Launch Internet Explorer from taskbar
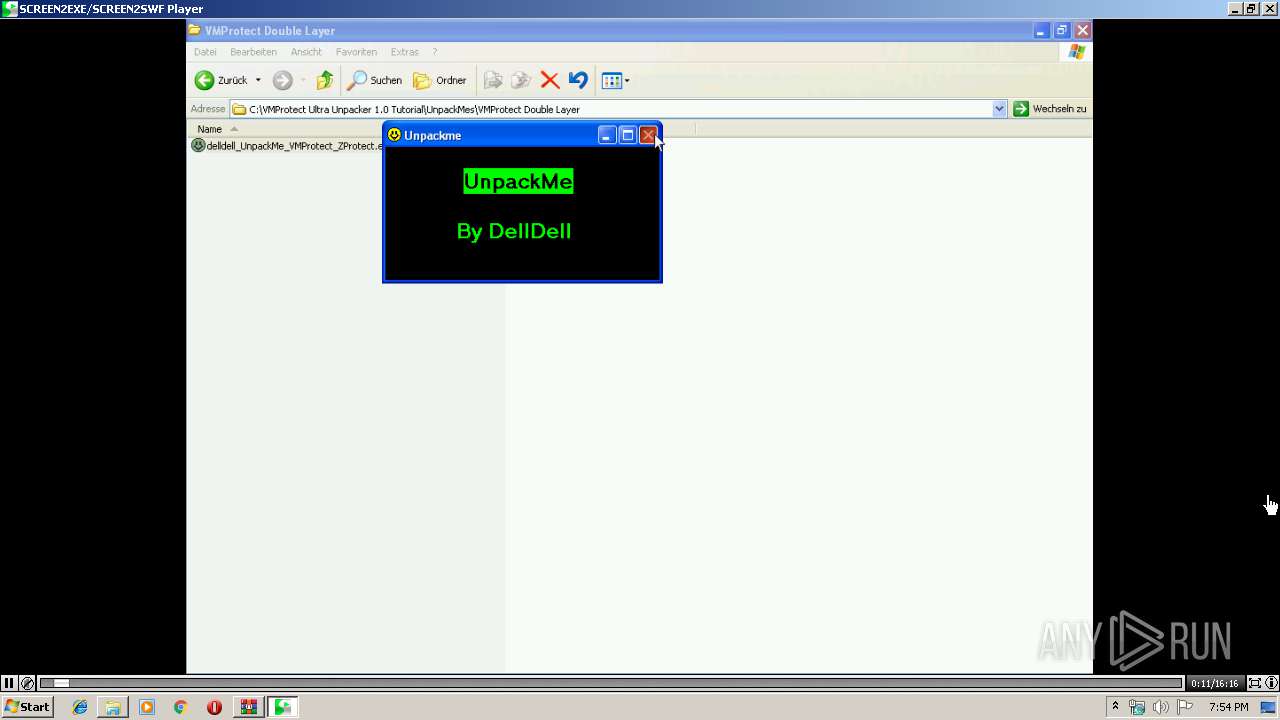The height and width of the screenshot is (720, 1280). click(x=80, y=707)
